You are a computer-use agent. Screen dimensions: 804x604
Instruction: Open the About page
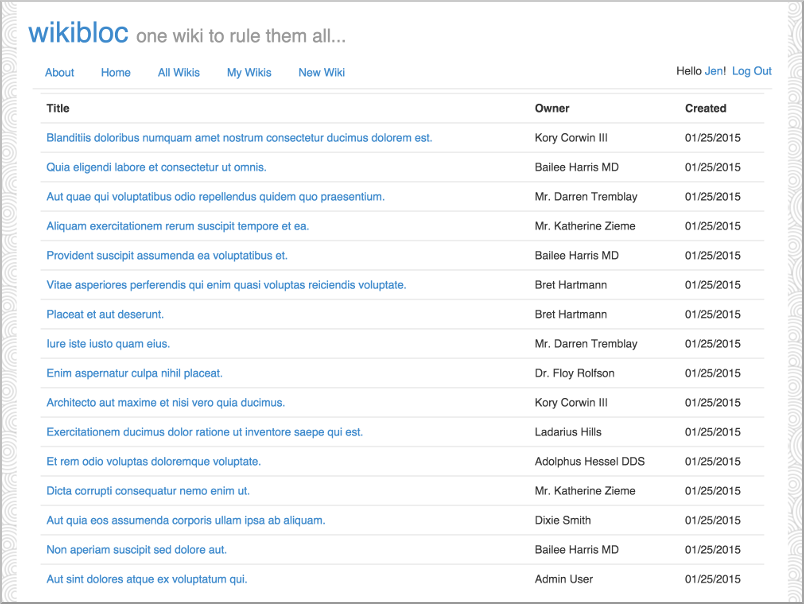point(59,73)
